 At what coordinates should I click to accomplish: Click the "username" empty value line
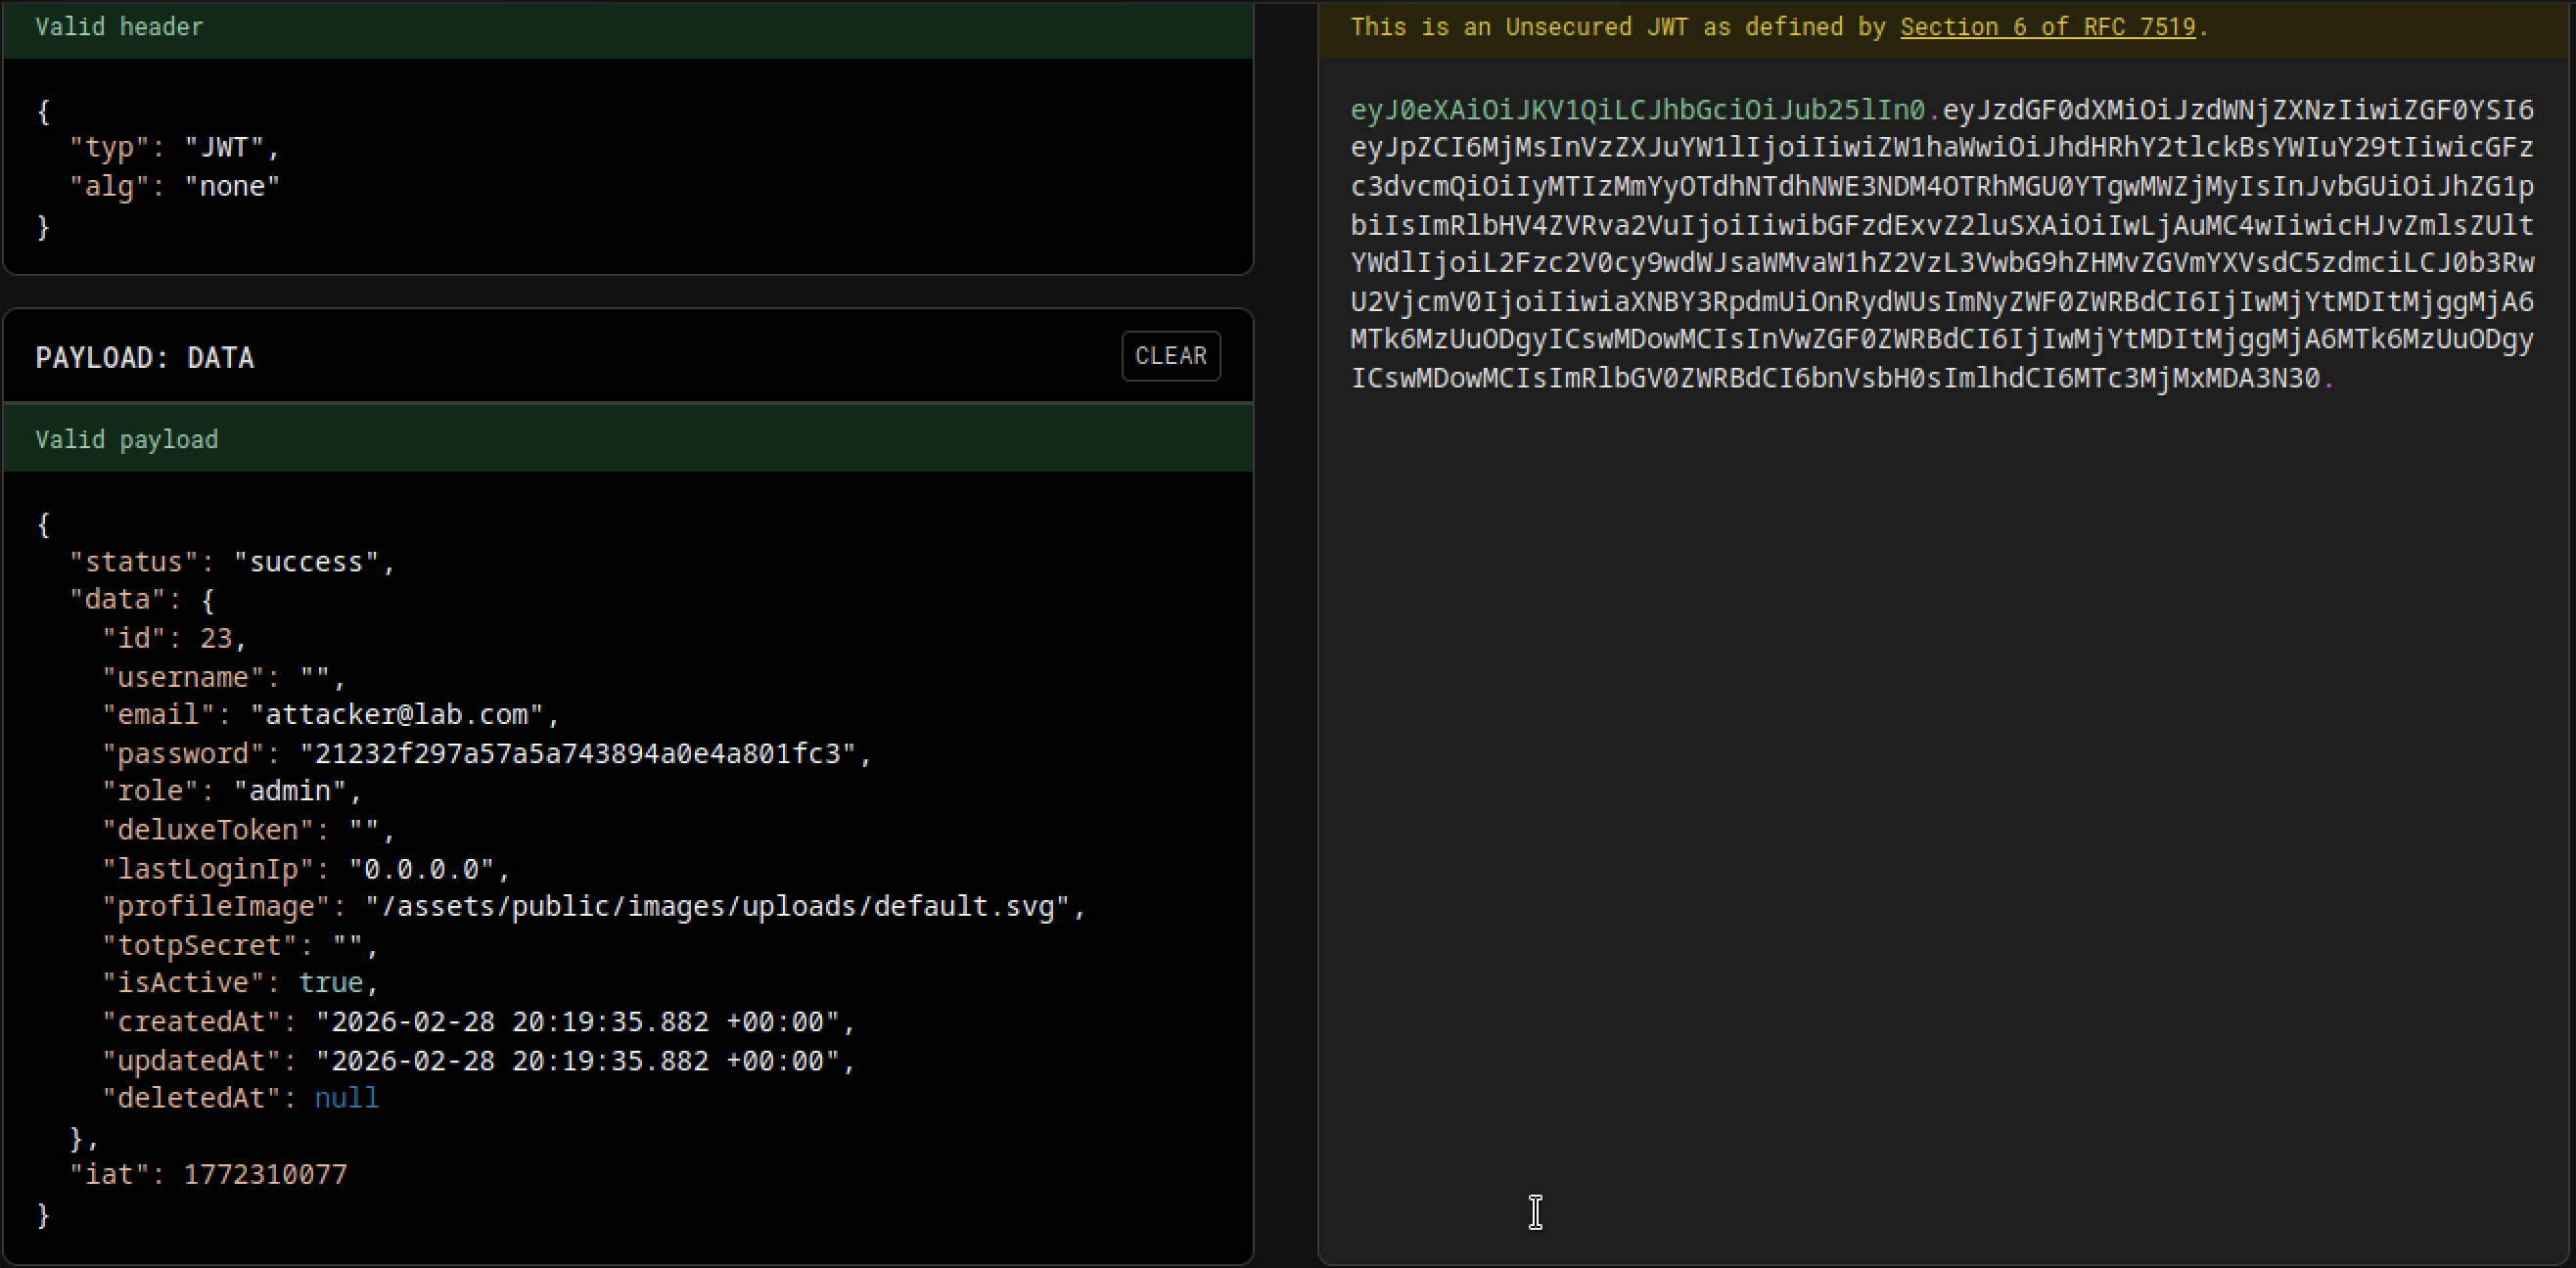pyautogui.click(x=224, y=678)
